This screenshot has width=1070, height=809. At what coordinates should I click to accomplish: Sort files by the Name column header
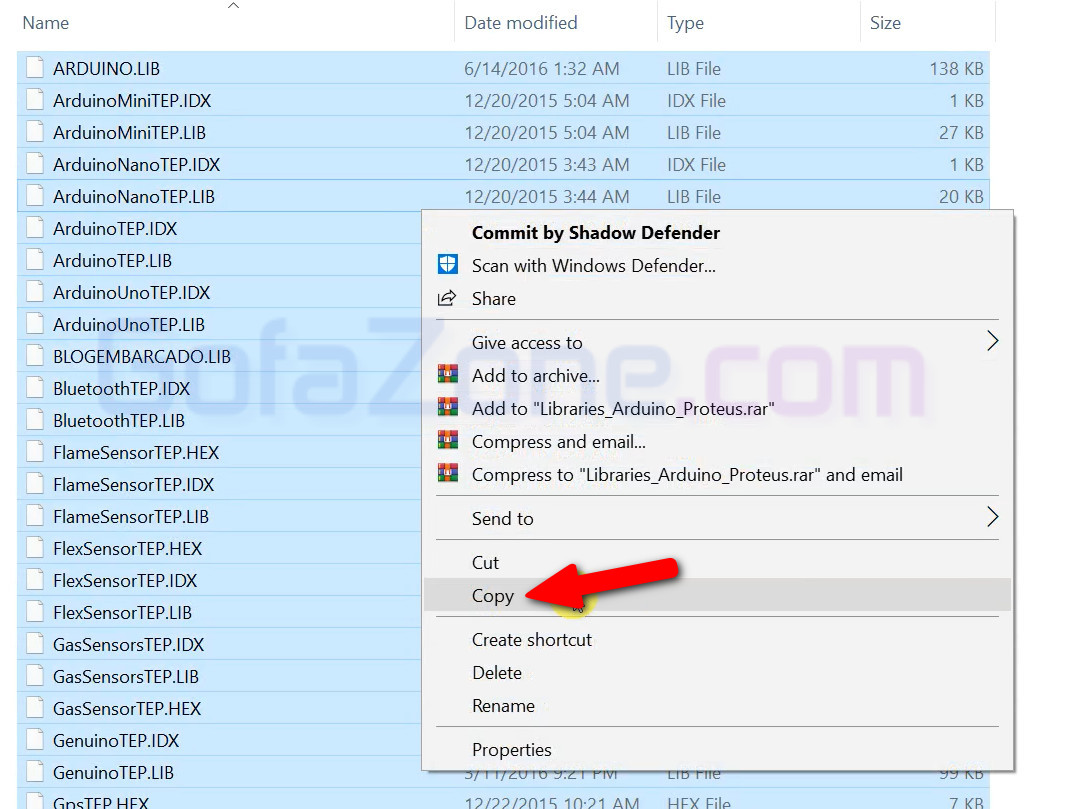pos(46,23)
